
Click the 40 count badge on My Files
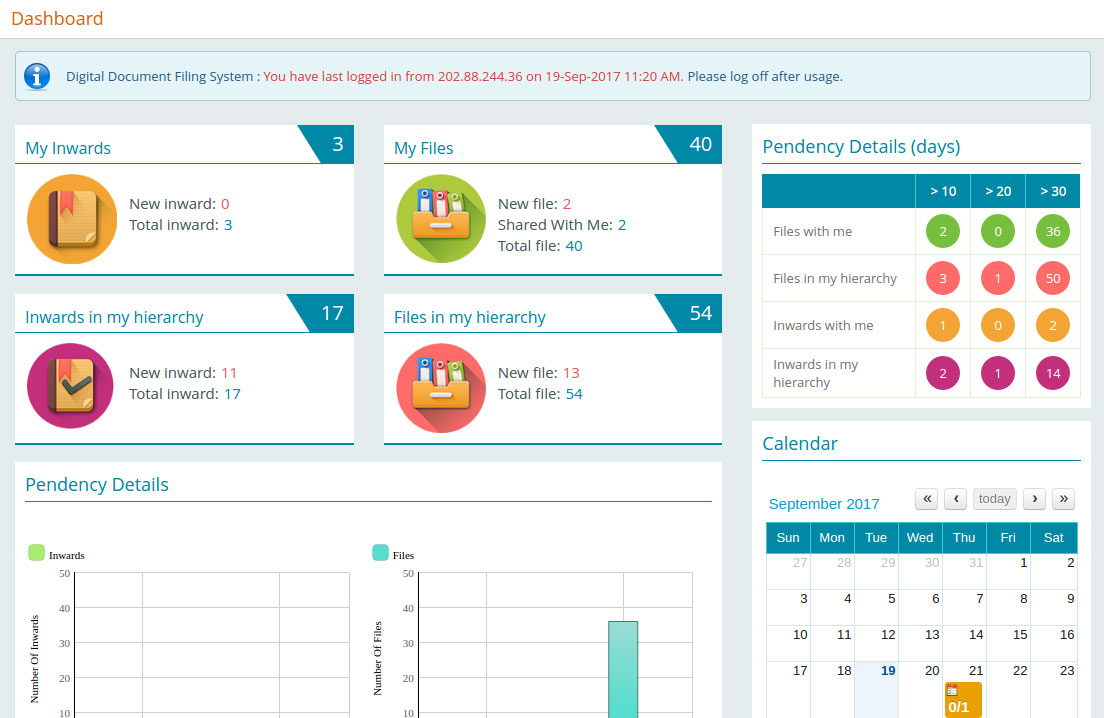coord(700,145)
